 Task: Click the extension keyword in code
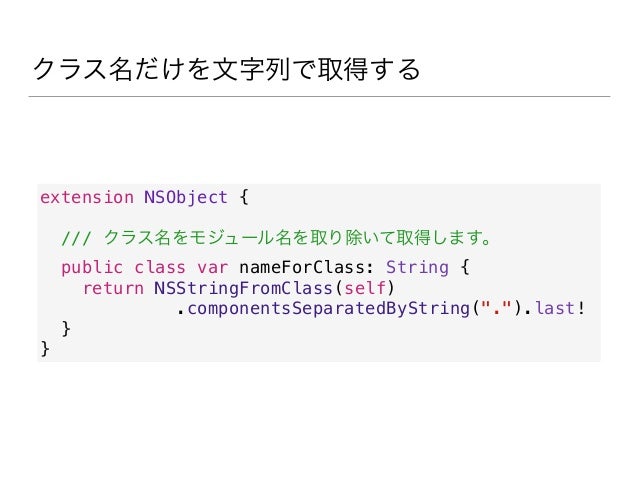[x=87, y=197]
